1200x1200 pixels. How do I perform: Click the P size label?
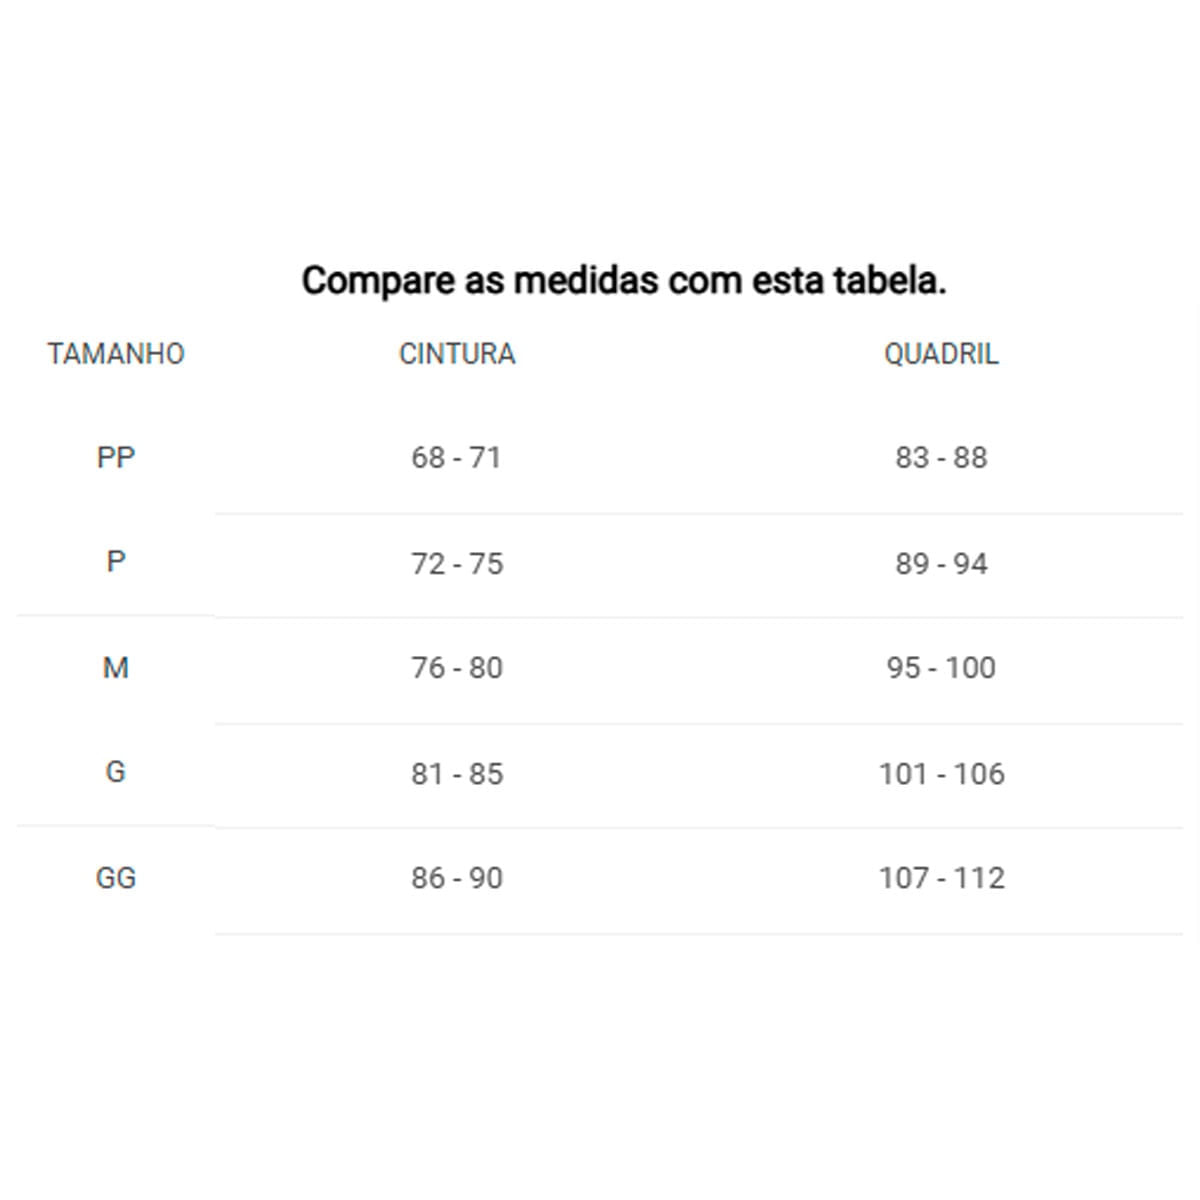tap(116, 562)
